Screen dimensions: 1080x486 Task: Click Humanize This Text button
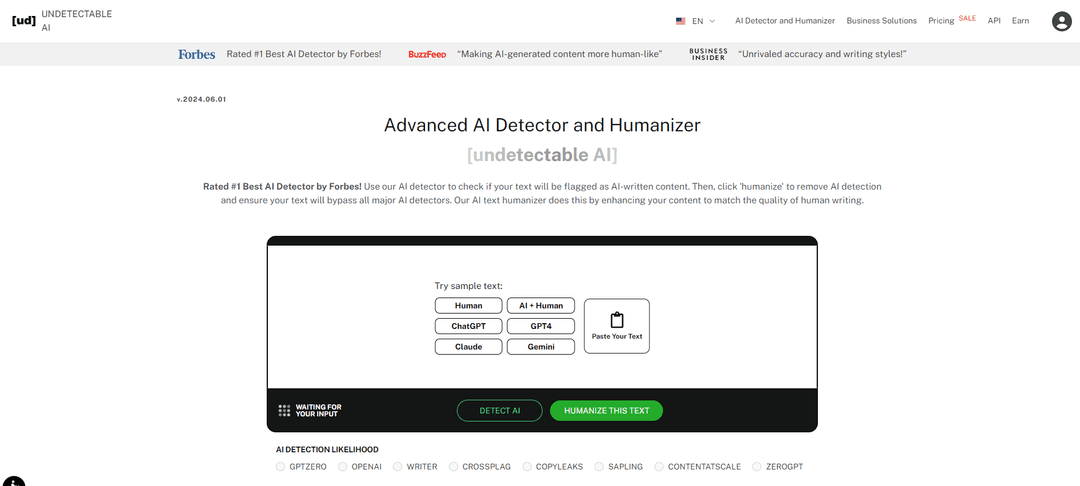click(606, 411)
